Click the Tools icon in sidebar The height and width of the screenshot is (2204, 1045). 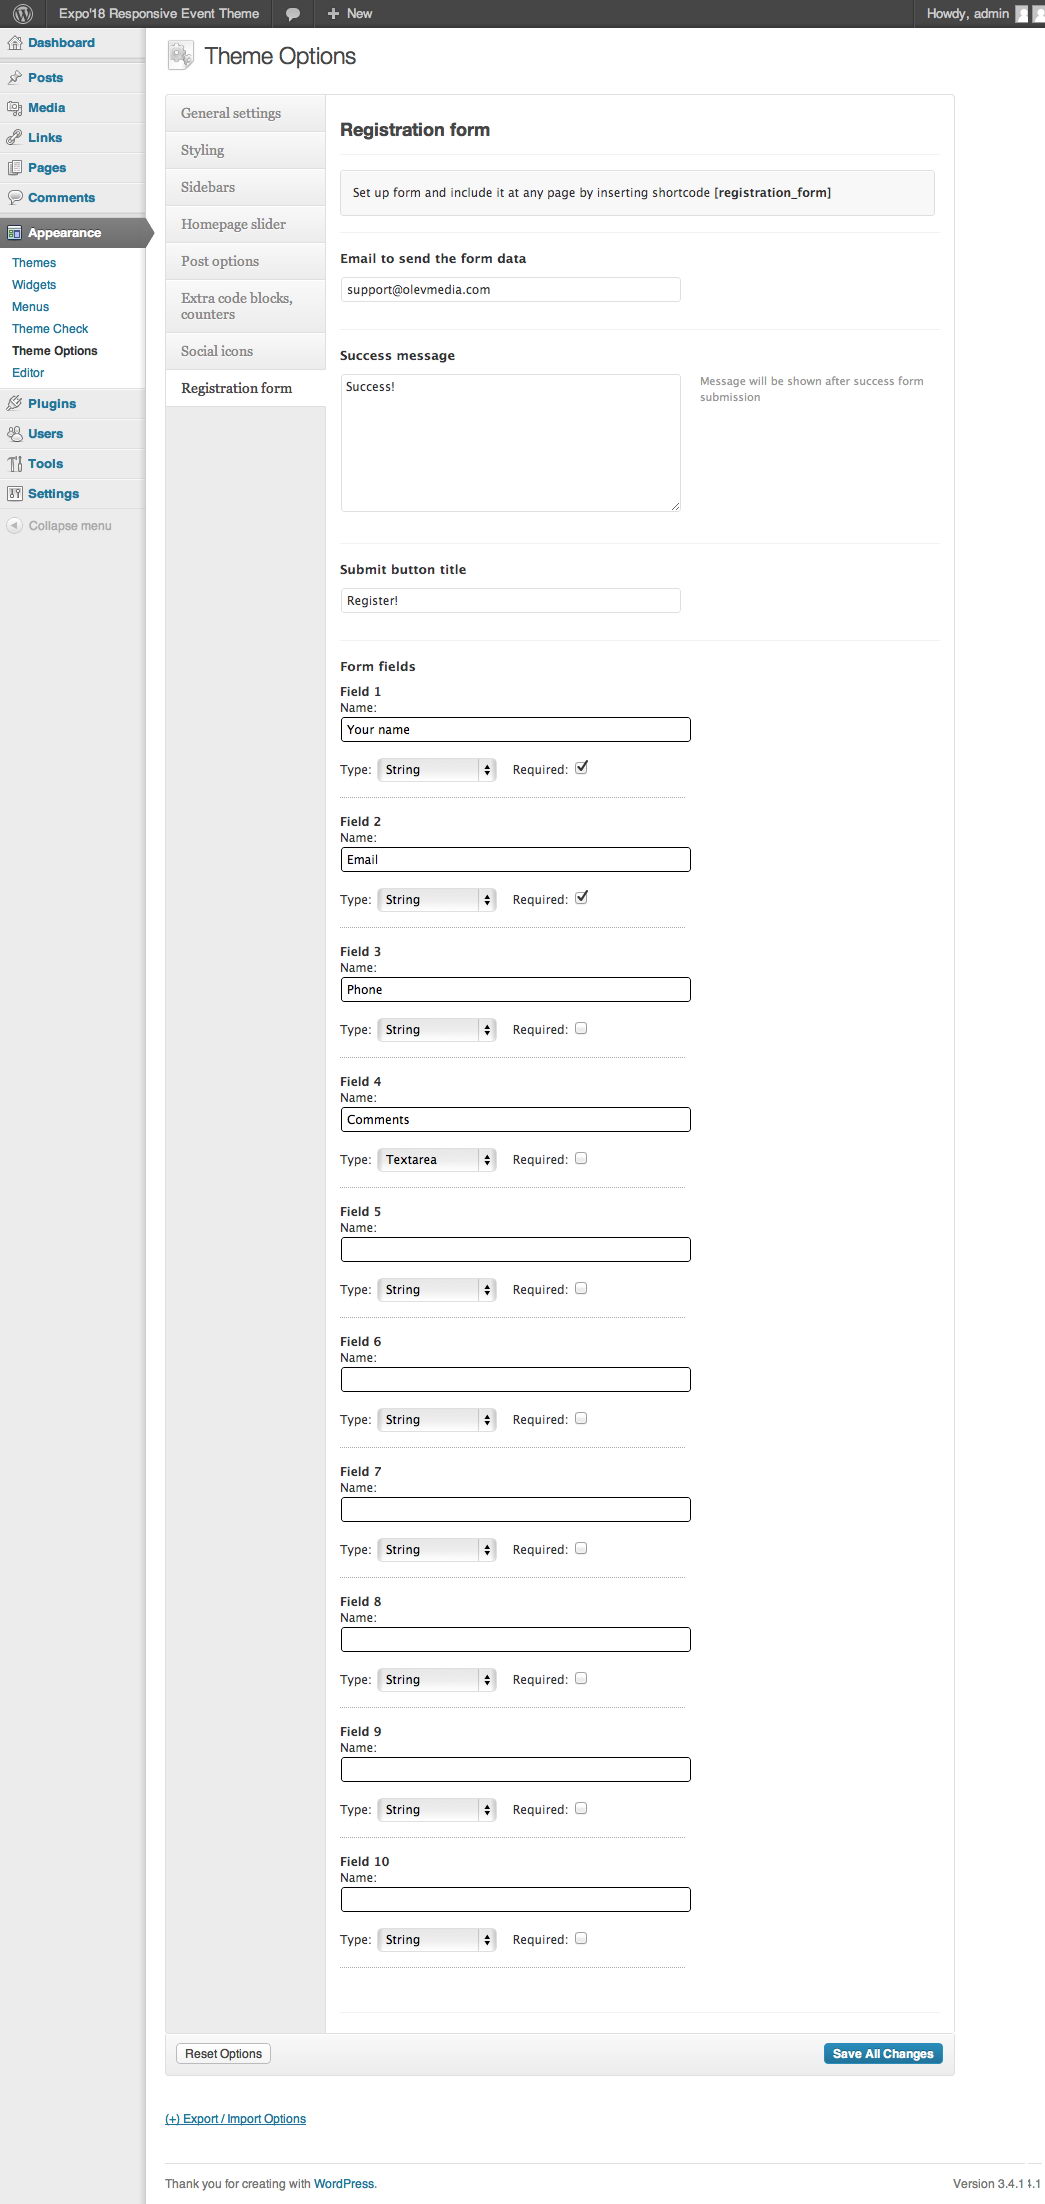pyautogui.click(x=15, y=464)
